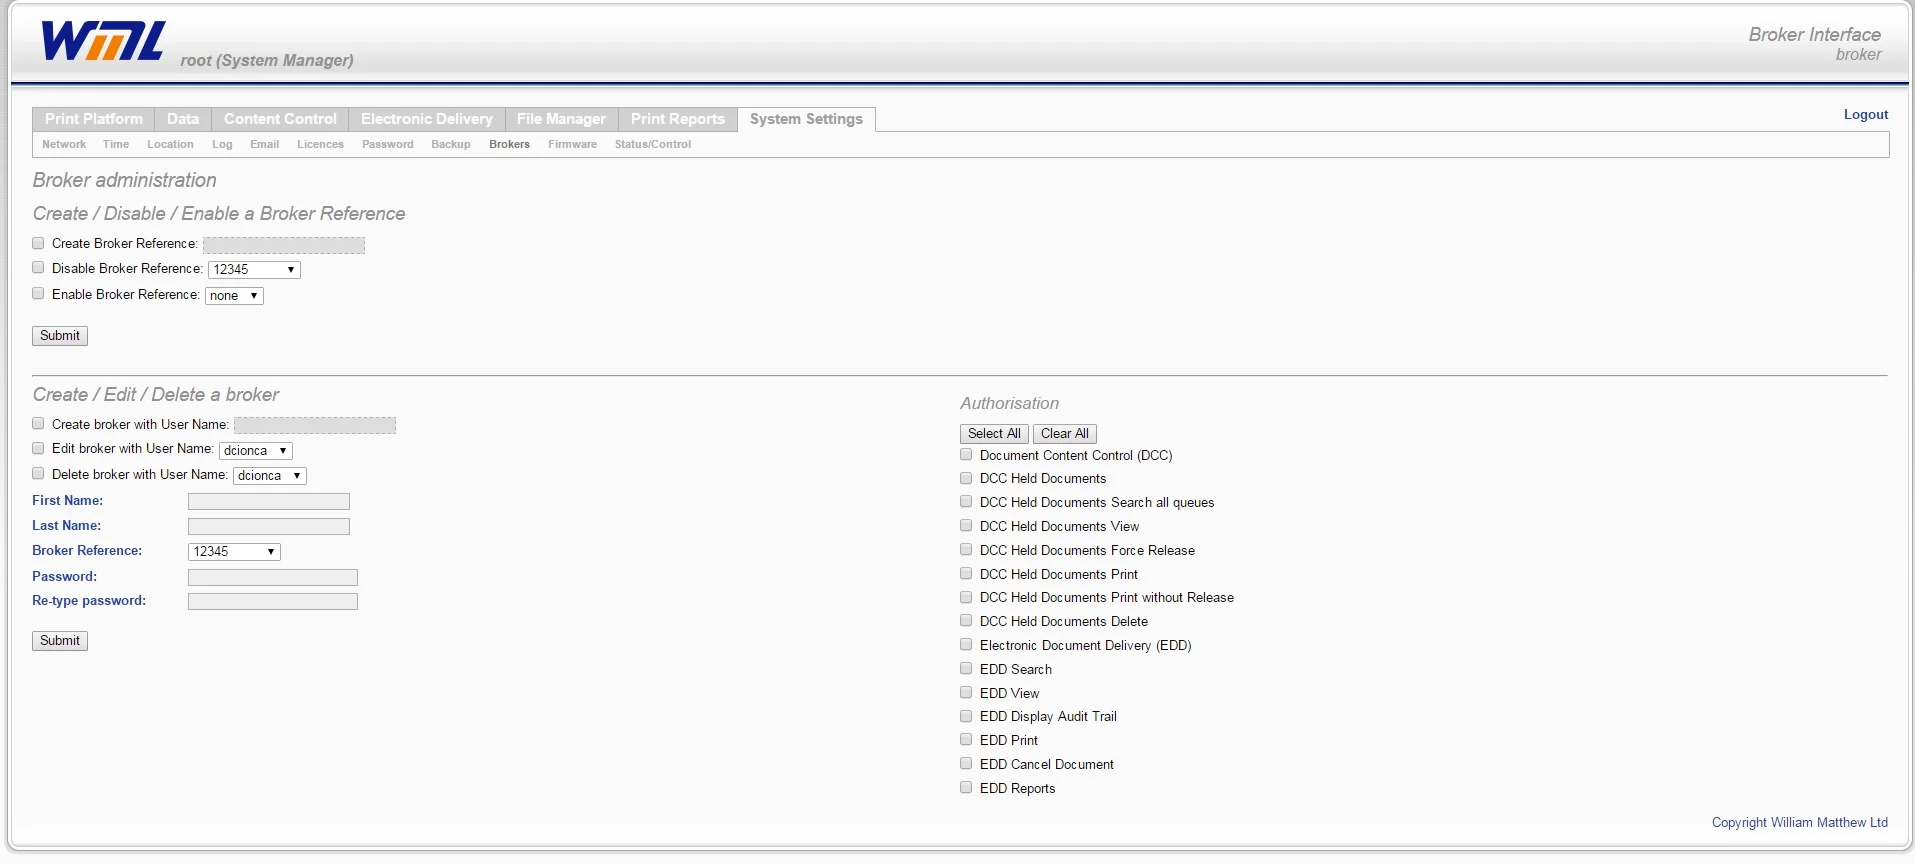The height and width of the screenshot is (864, 1915).
Task: Check Create broker with User Name
Action: point(38,424)
